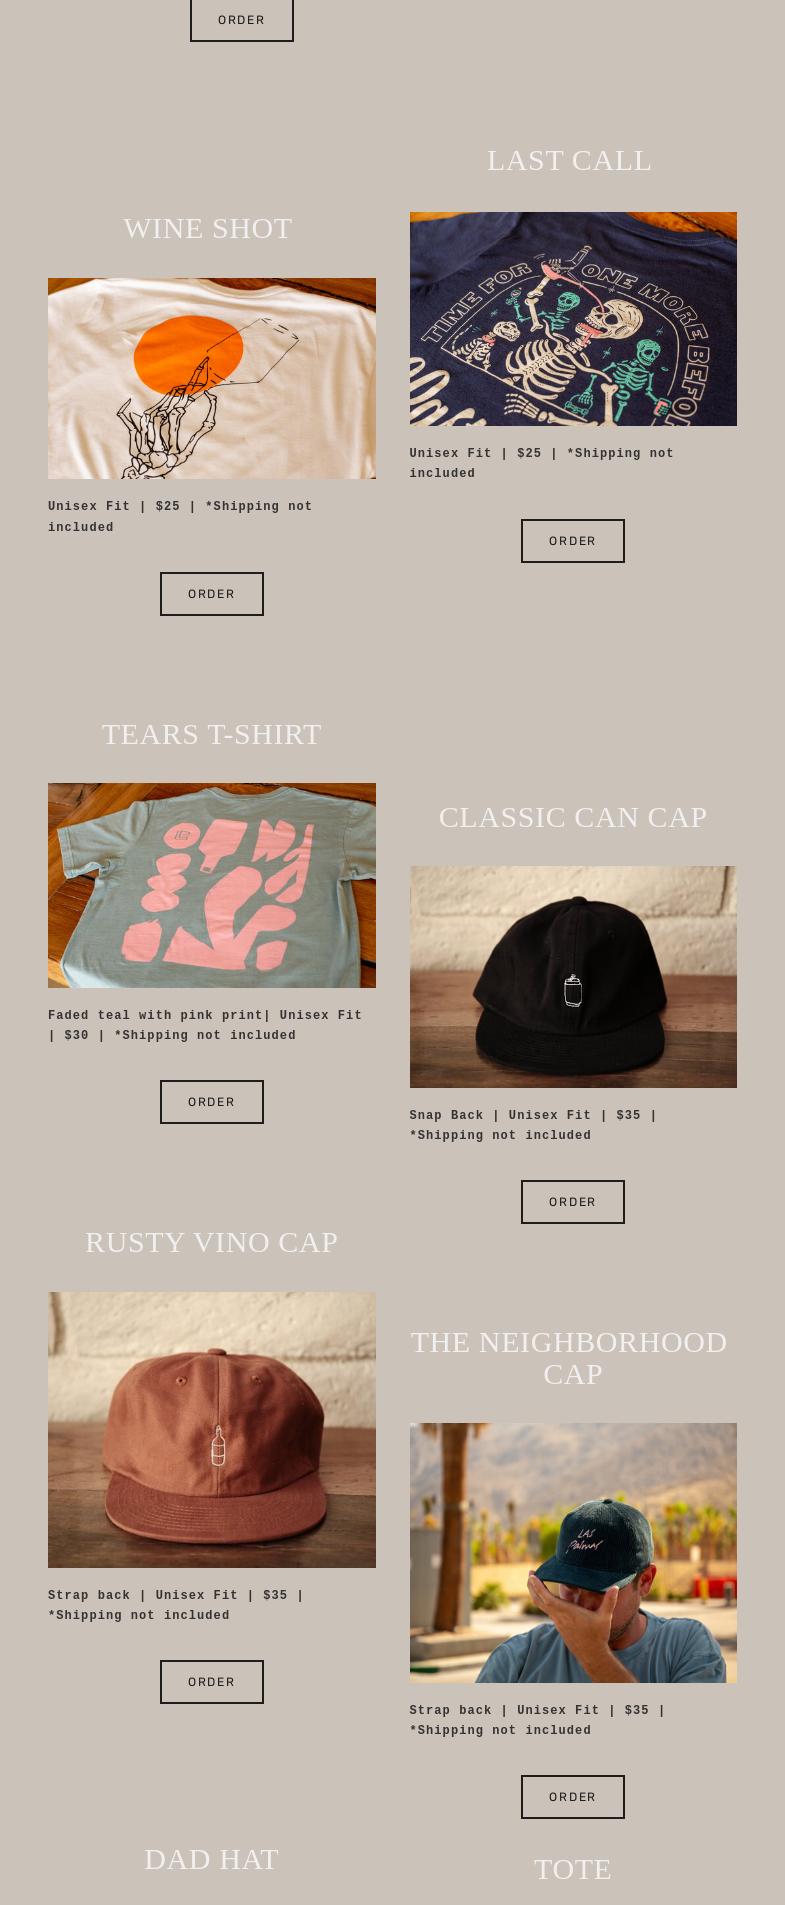
Task: Open the Last Call skeleton shirt image
Action: (573, 319)
